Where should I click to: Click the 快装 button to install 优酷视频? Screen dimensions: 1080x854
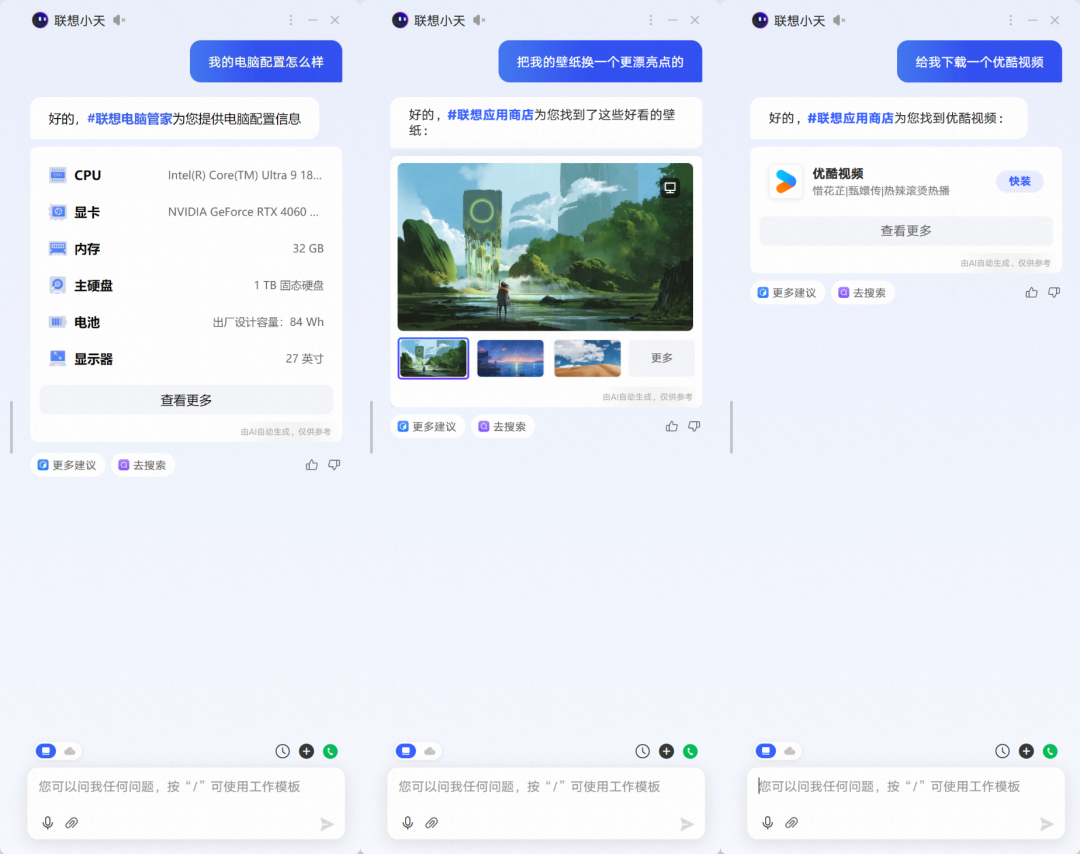pyautogui.click(x=1019, y=181)
